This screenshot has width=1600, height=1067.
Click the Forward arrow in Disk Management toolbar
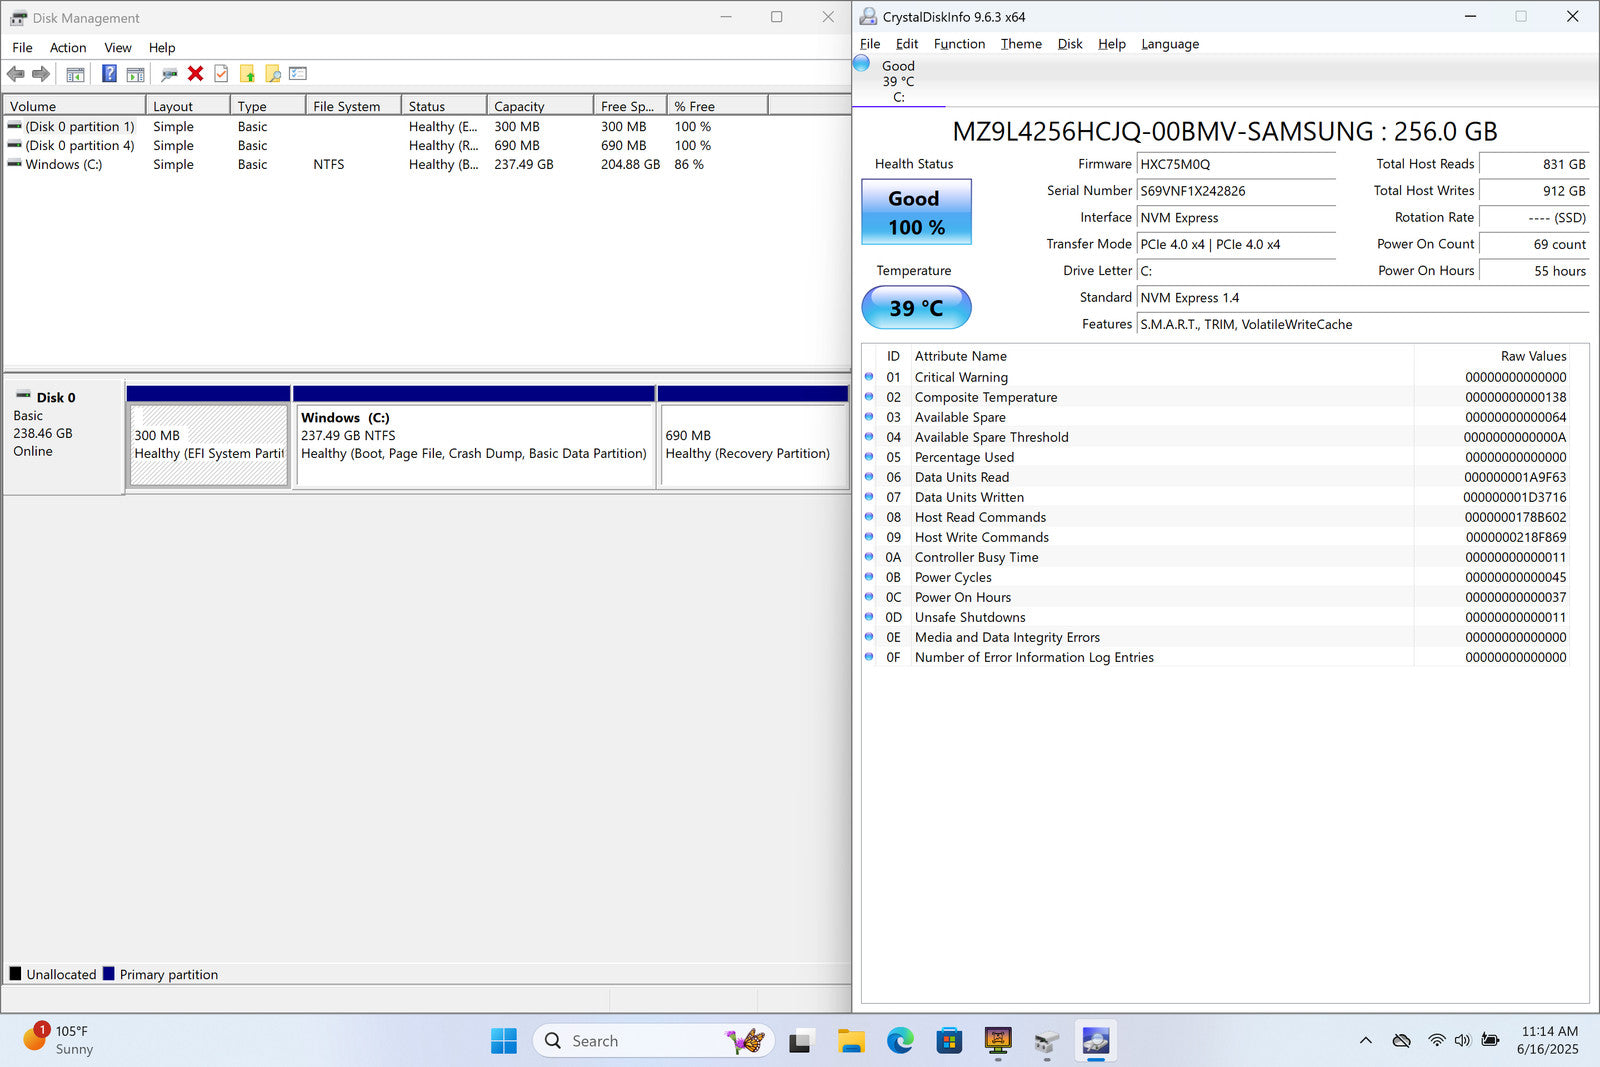[x=41, y=74]
